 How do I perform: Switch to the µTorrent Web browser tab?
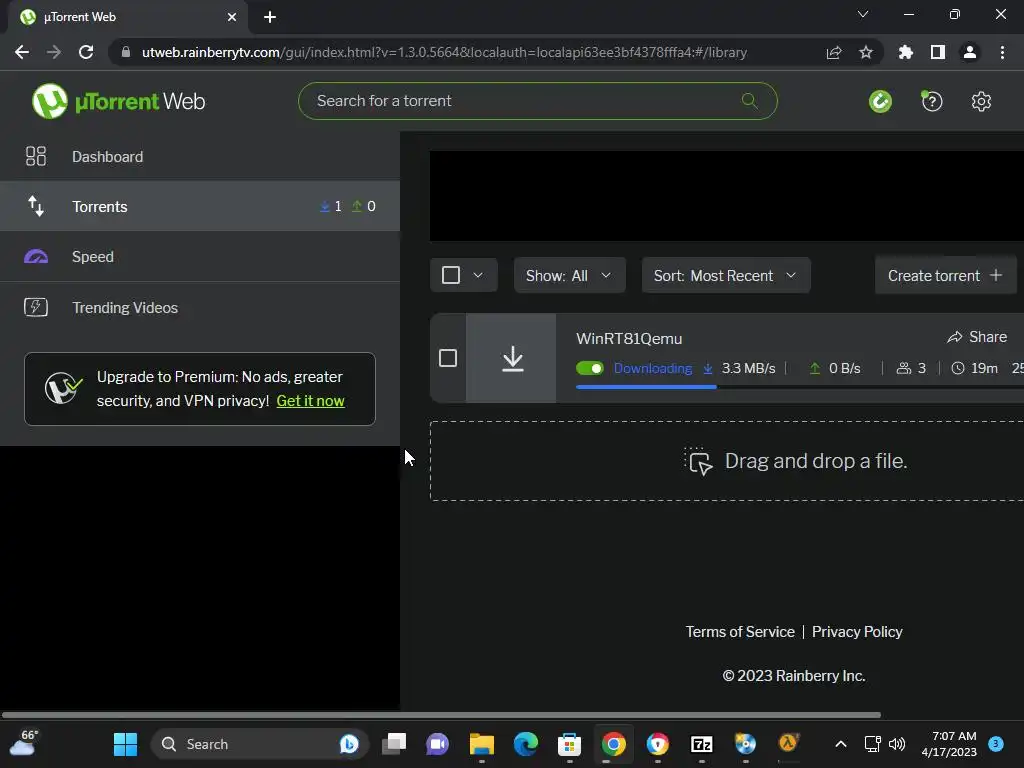tap(127, 17)
